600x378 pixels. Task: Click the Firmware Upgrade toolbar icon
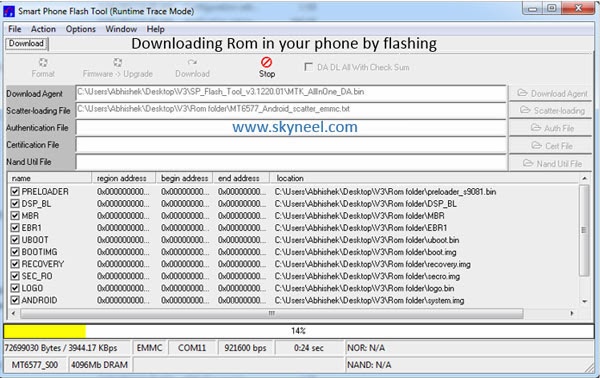pos(117,62)
